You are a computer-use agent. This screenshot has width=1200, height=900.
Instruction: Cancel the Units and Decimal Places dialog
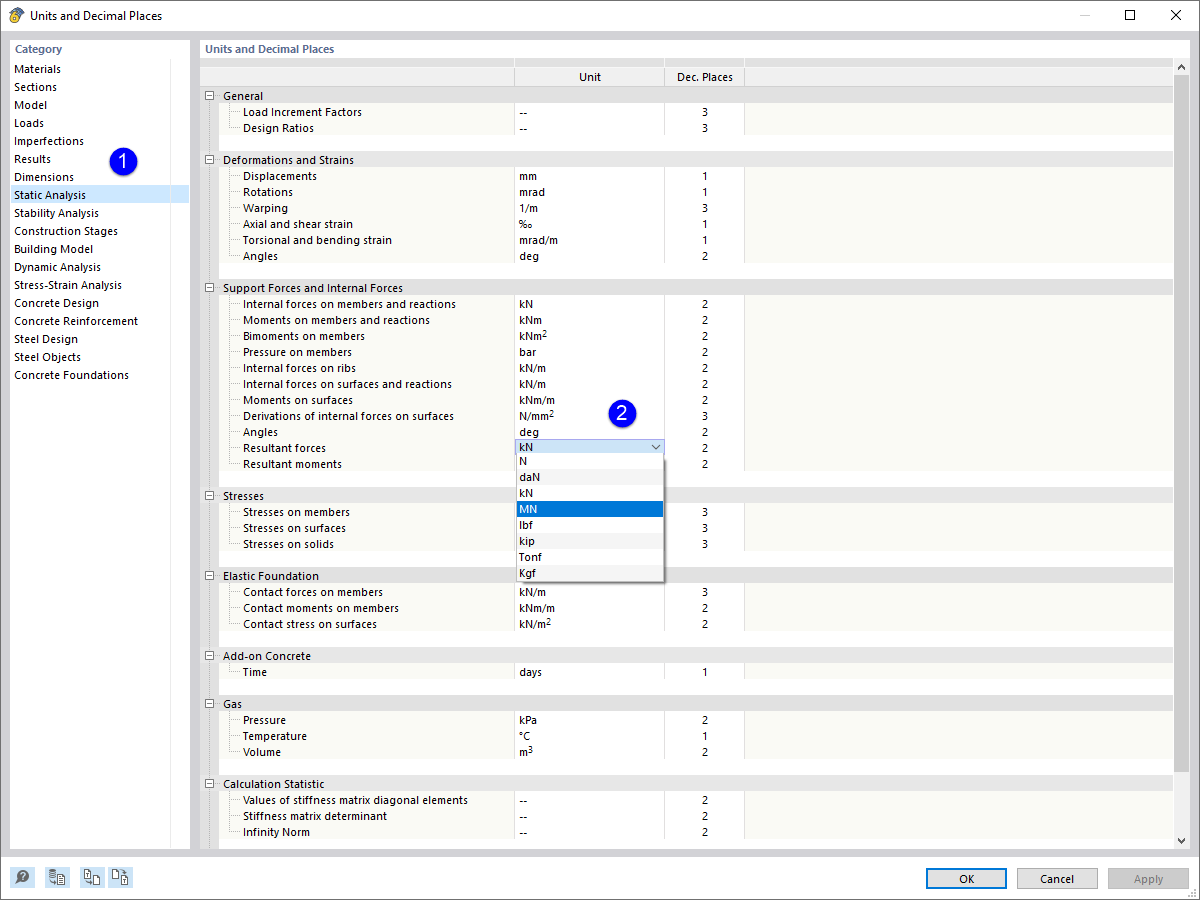pyautogui.click(x=1057, y=878)
